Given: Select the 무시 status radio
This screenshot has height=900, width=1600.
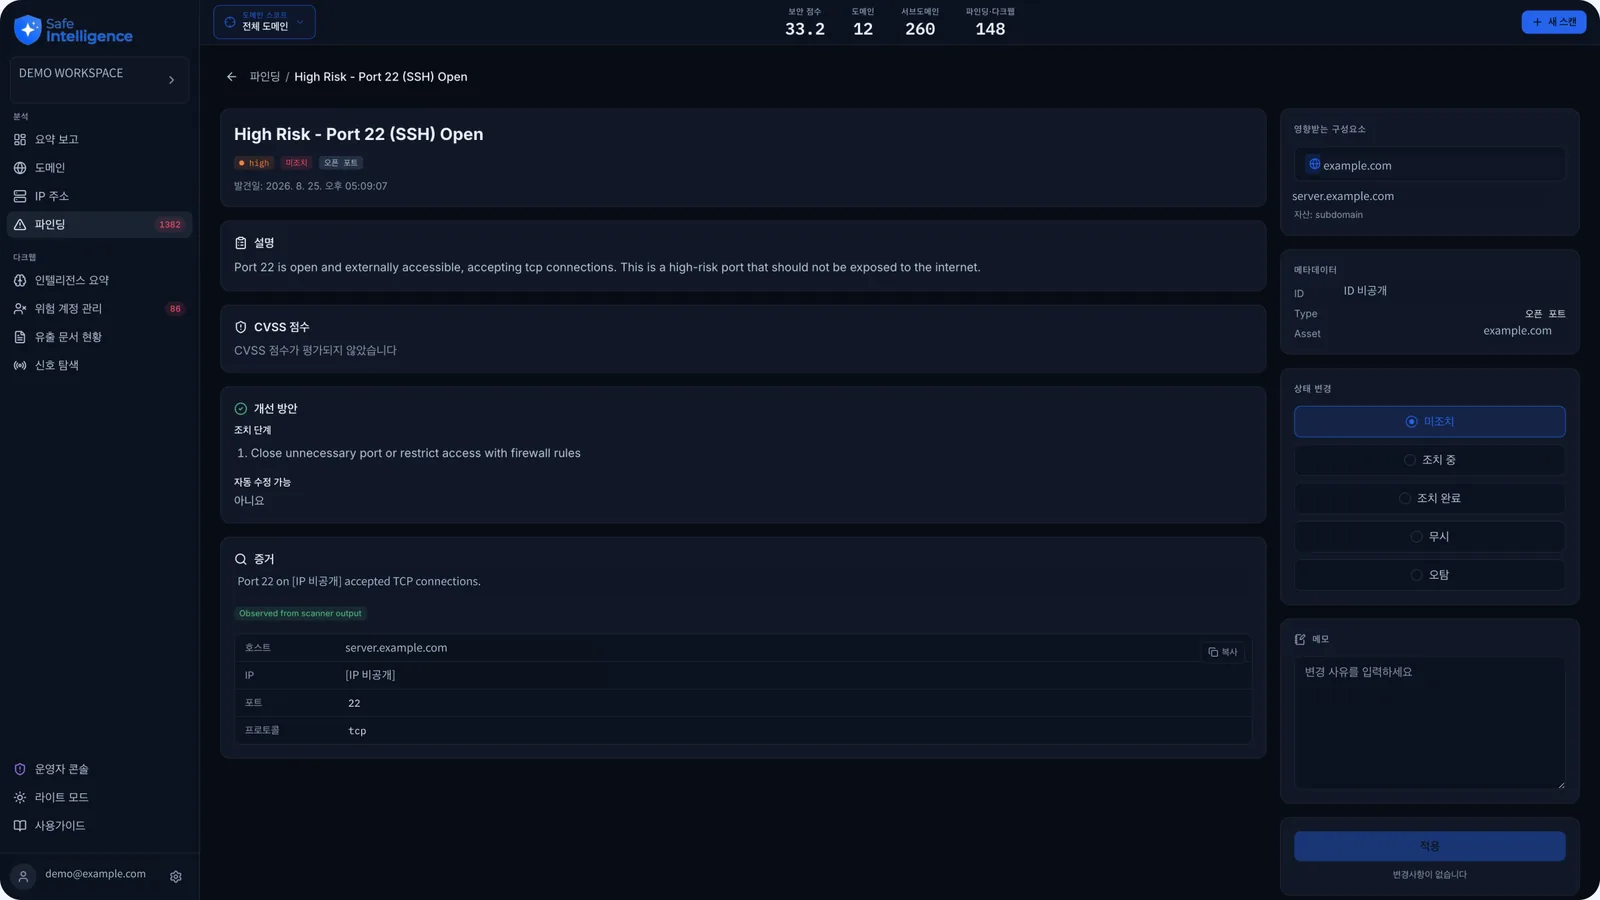Looking at the screenshot, I should pyautogui.click(x=1416, y=537).
